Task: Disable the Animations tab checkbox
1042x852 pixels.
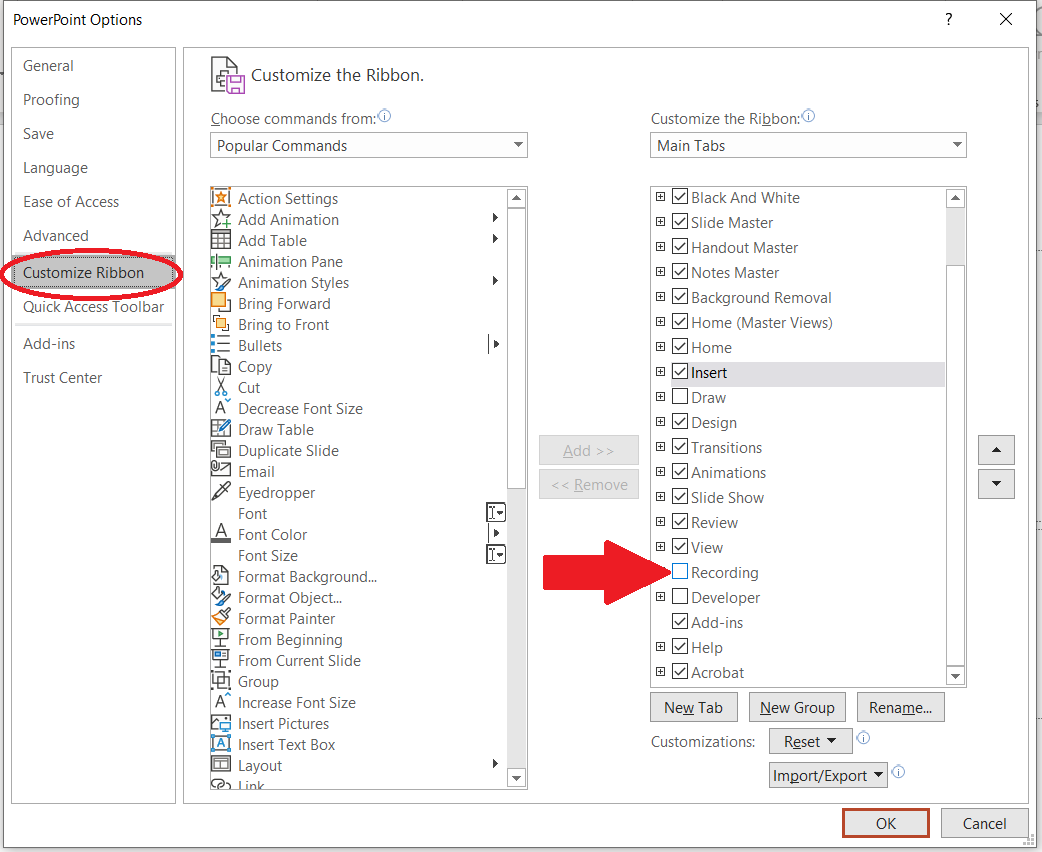Action: [x=680, y=472]
